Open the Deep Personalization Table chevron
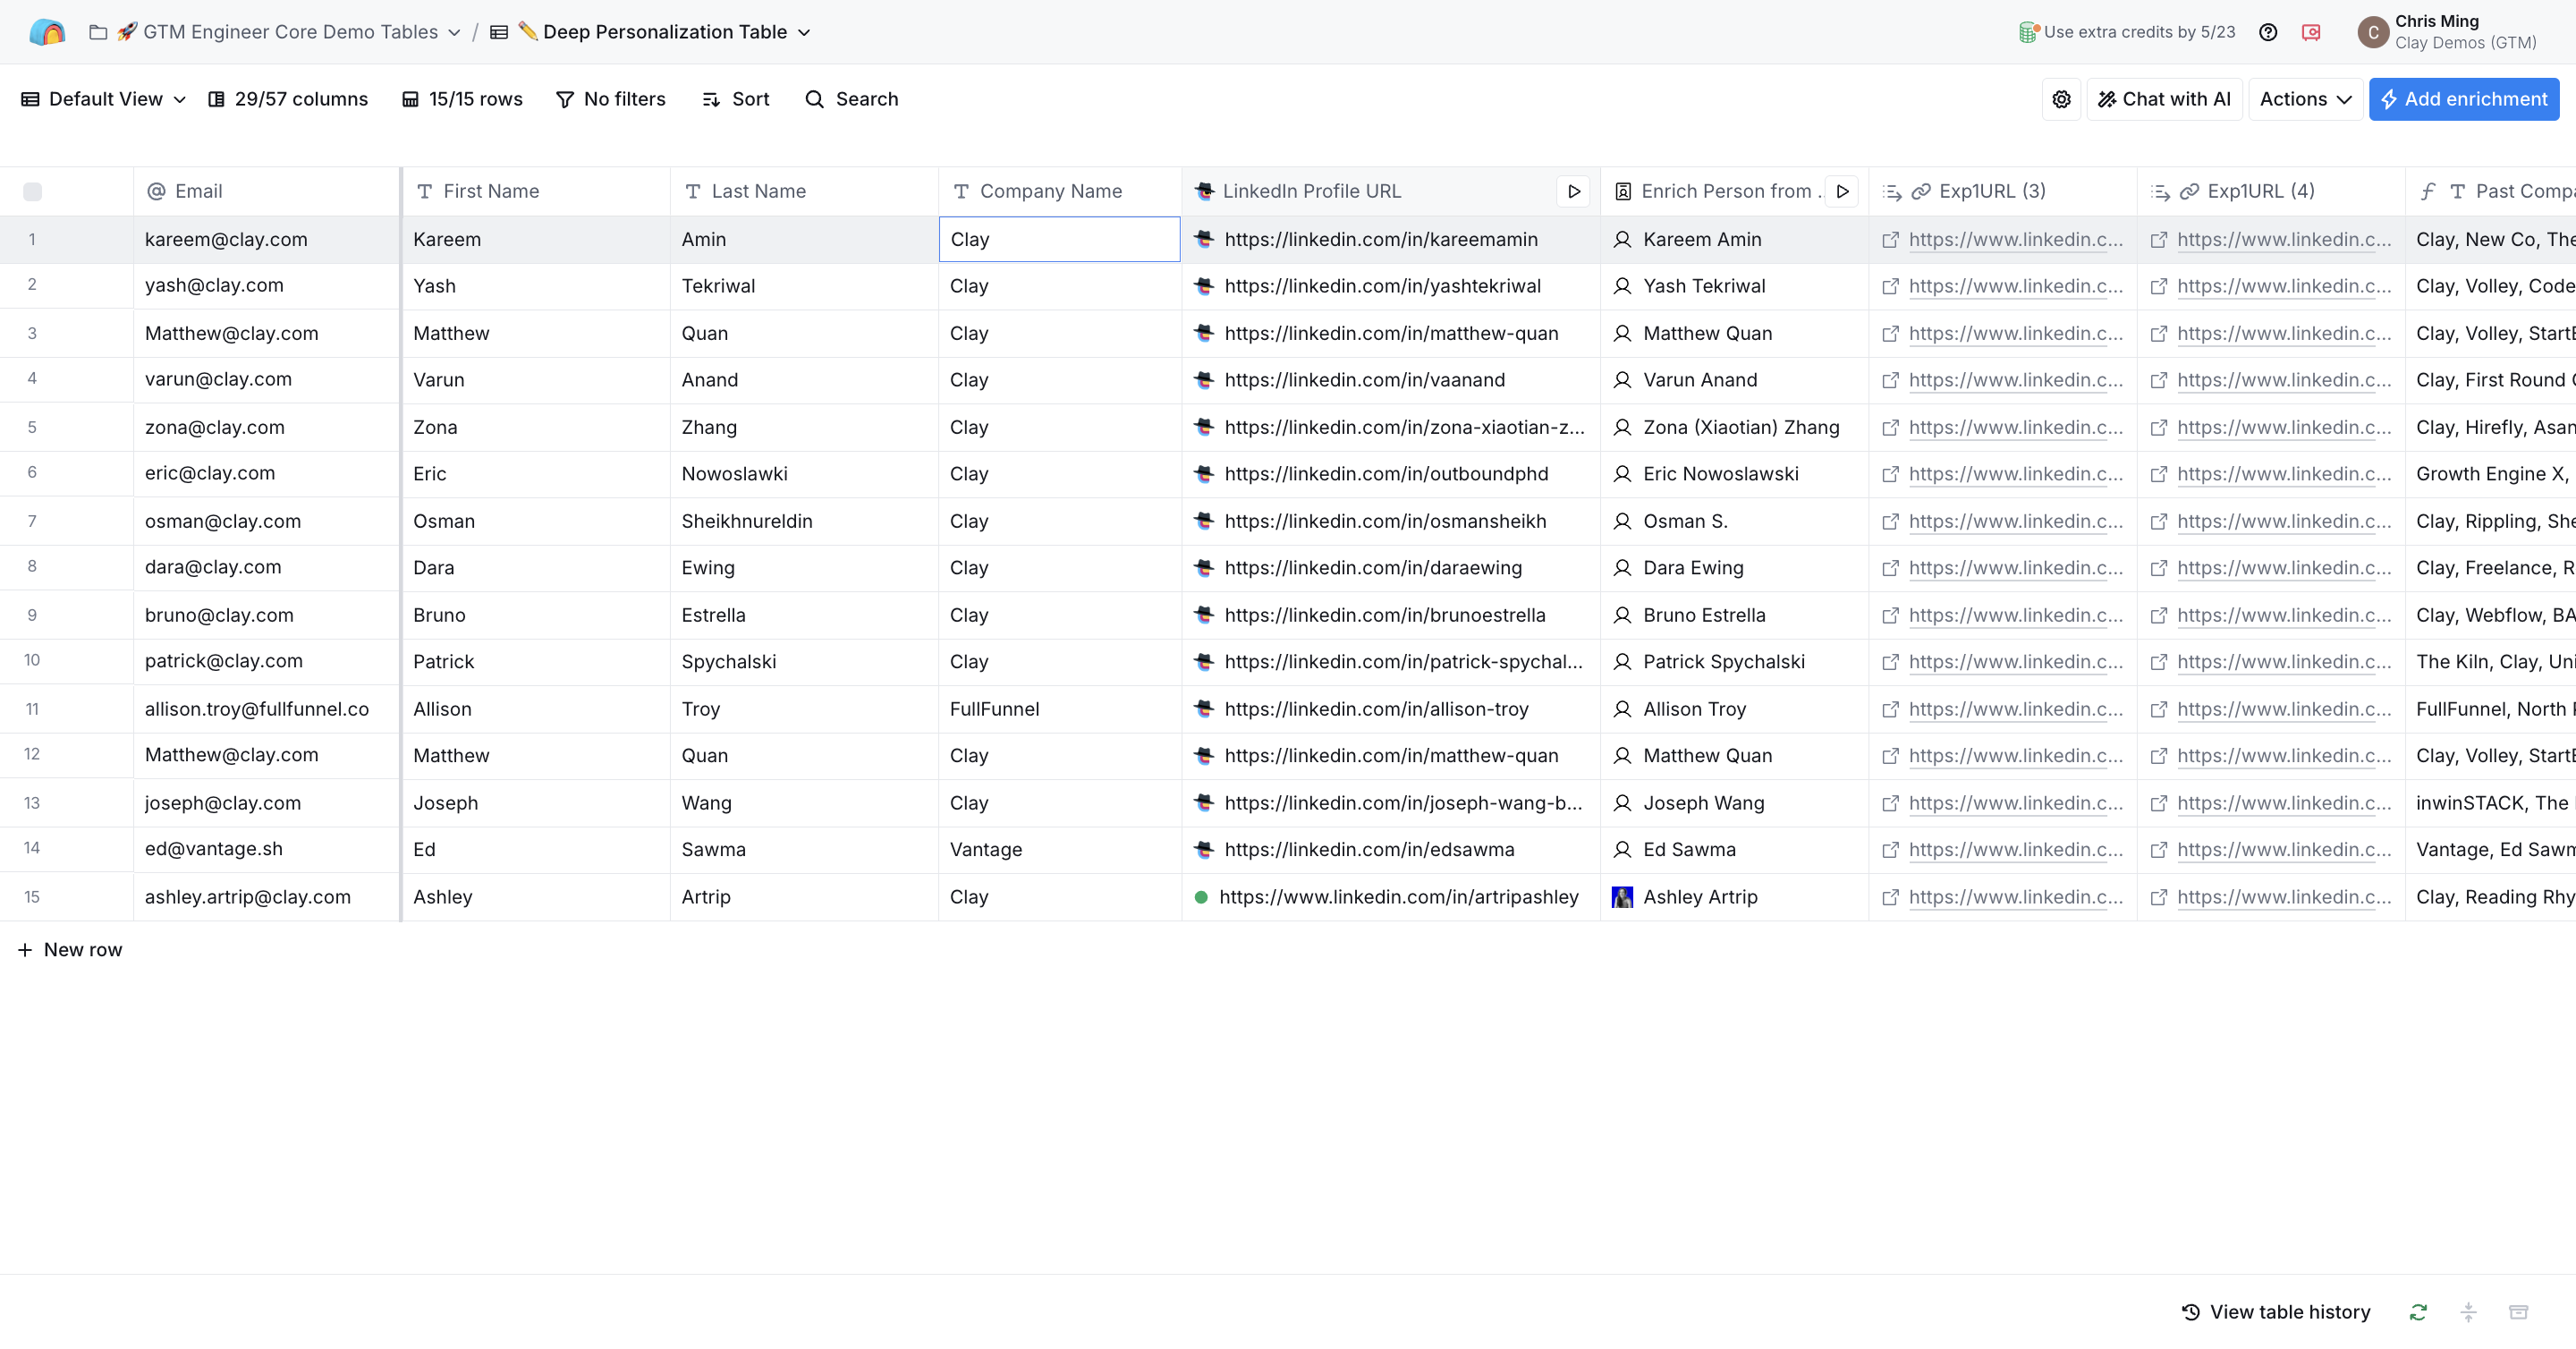This screenshot has width=2576, height=1349. [803, 32]
